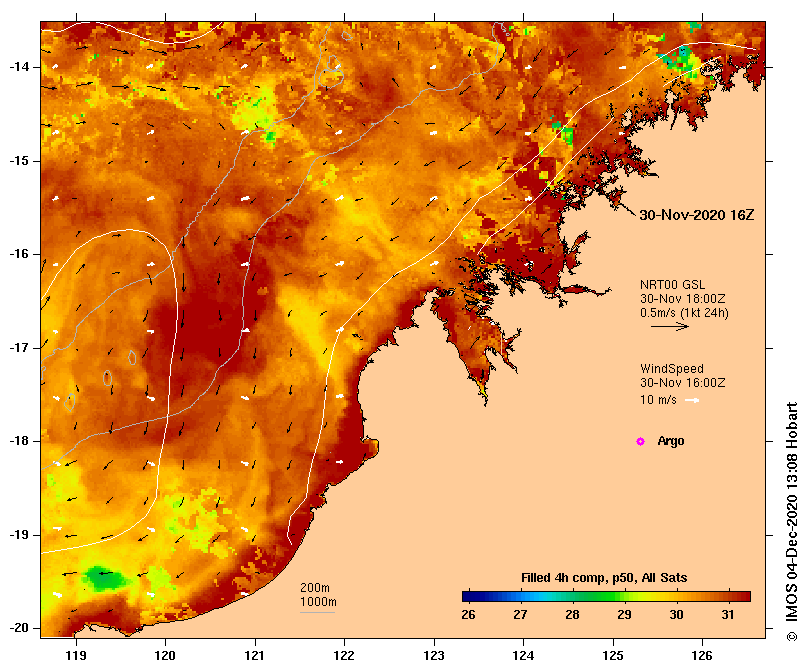Click the 0.5m/s (1kt 24h) text
The height and width of the screenshot is (672, 809).
pos(684,313)
